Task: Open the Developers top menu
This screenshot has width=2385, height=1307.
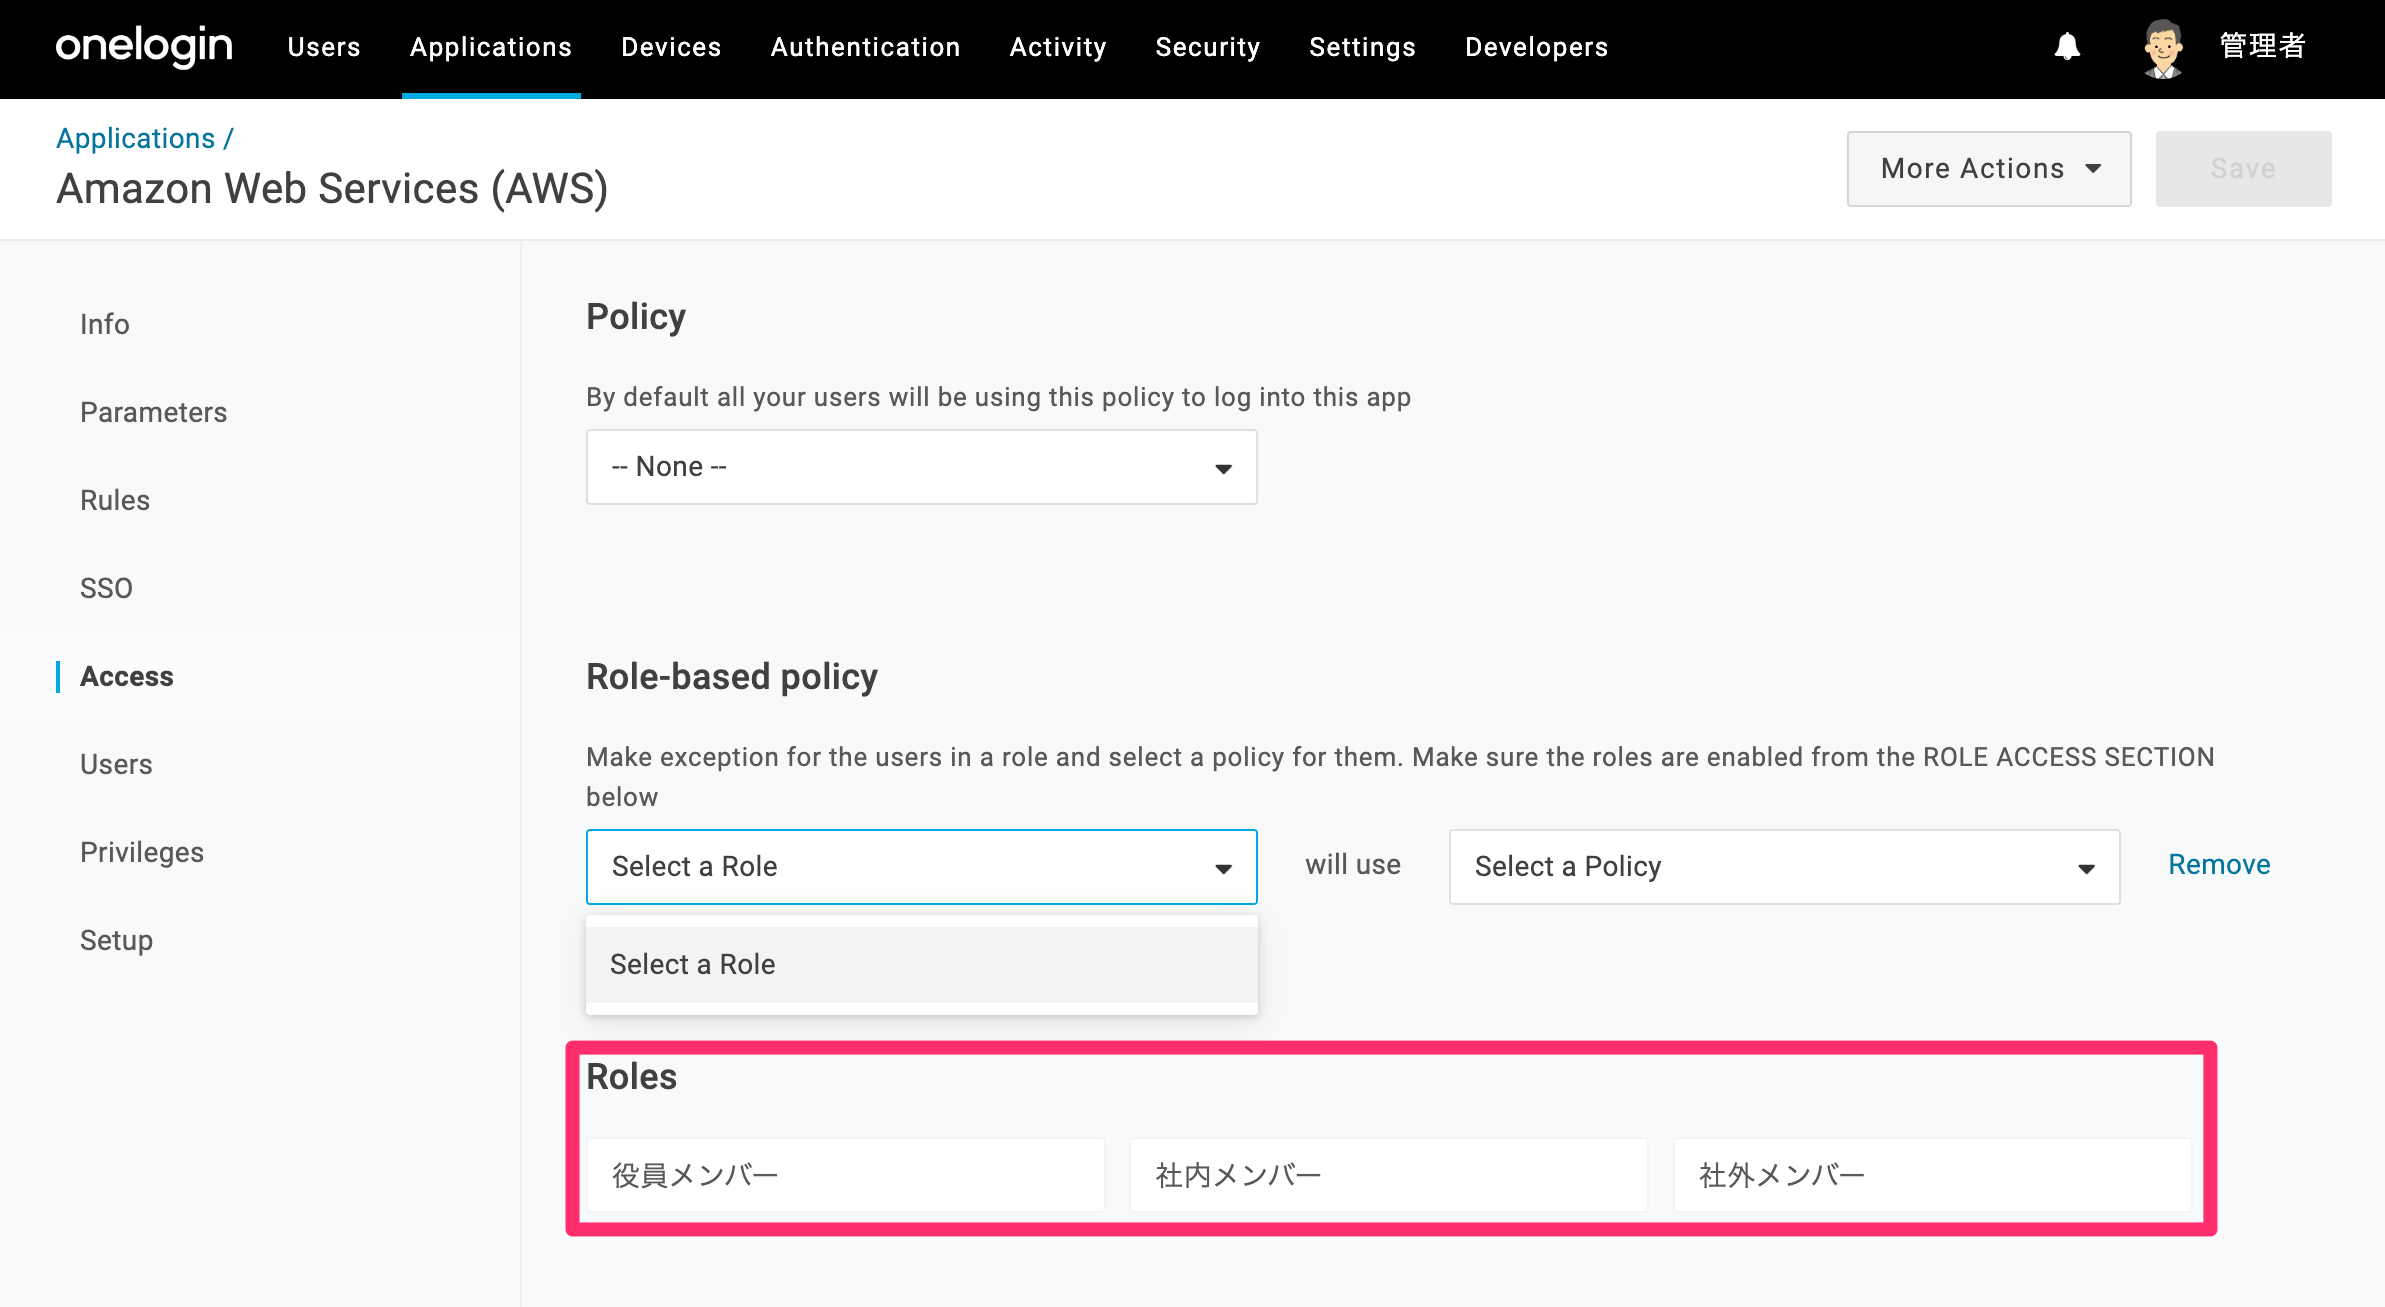Action: 1537,47
